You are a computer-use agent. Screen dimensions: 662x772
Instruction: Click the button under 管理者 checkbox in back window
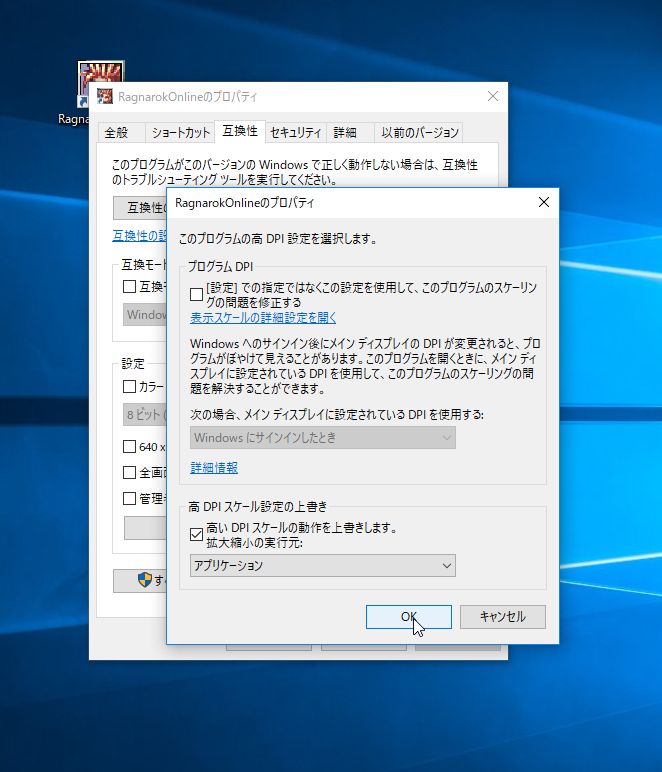tap(145, 528)
